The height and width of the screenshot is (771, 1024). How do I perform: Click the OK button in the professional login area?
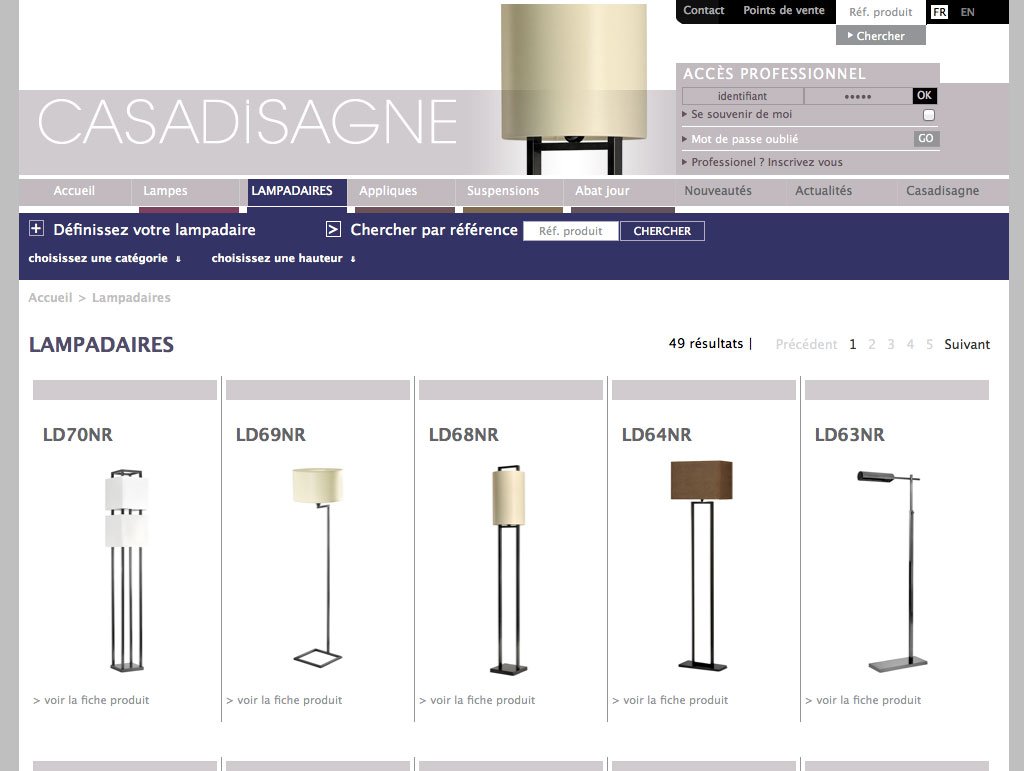[x=924, y=96]
